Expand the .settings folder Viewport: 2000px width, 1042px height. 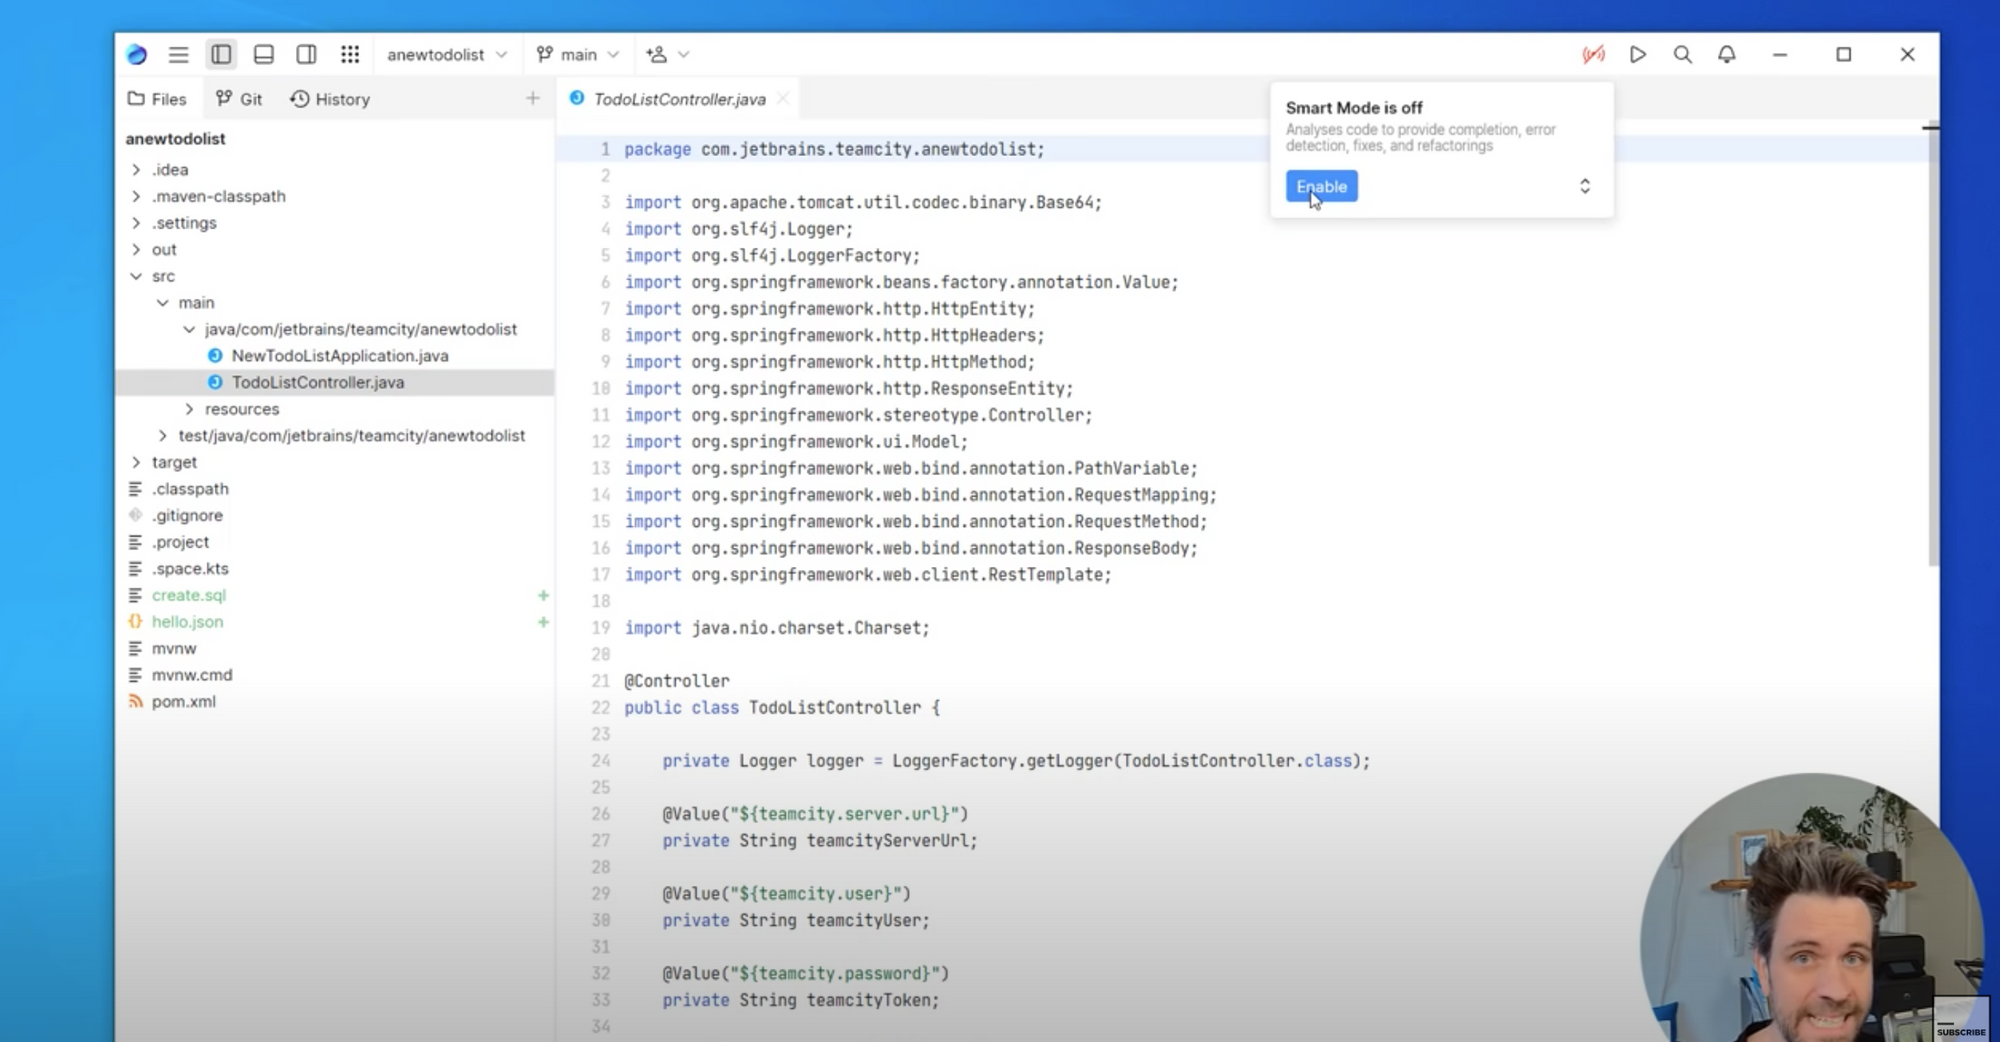click(x=136, y=223)
